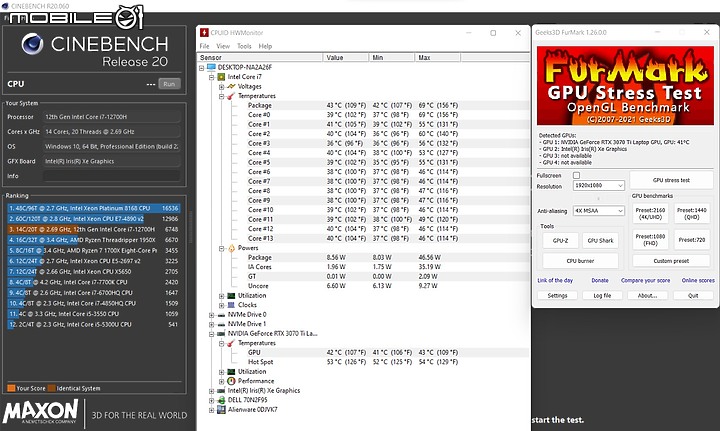Launch Preset:1080 (FHD) benchmark
Image resolution: width=720 pixels, height=431 pixels.
pos(650,240)
